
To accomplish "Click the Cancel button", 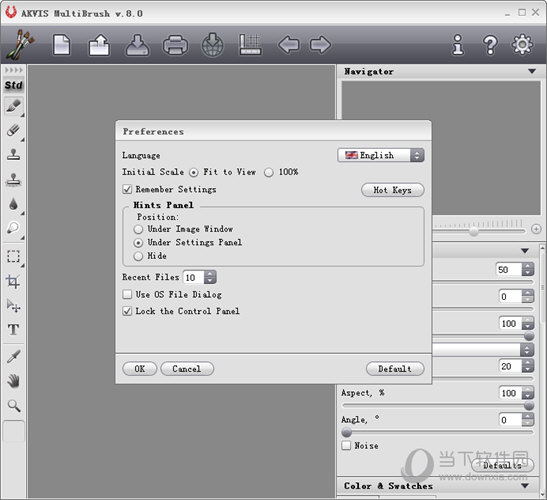I will tap(187, 369).
